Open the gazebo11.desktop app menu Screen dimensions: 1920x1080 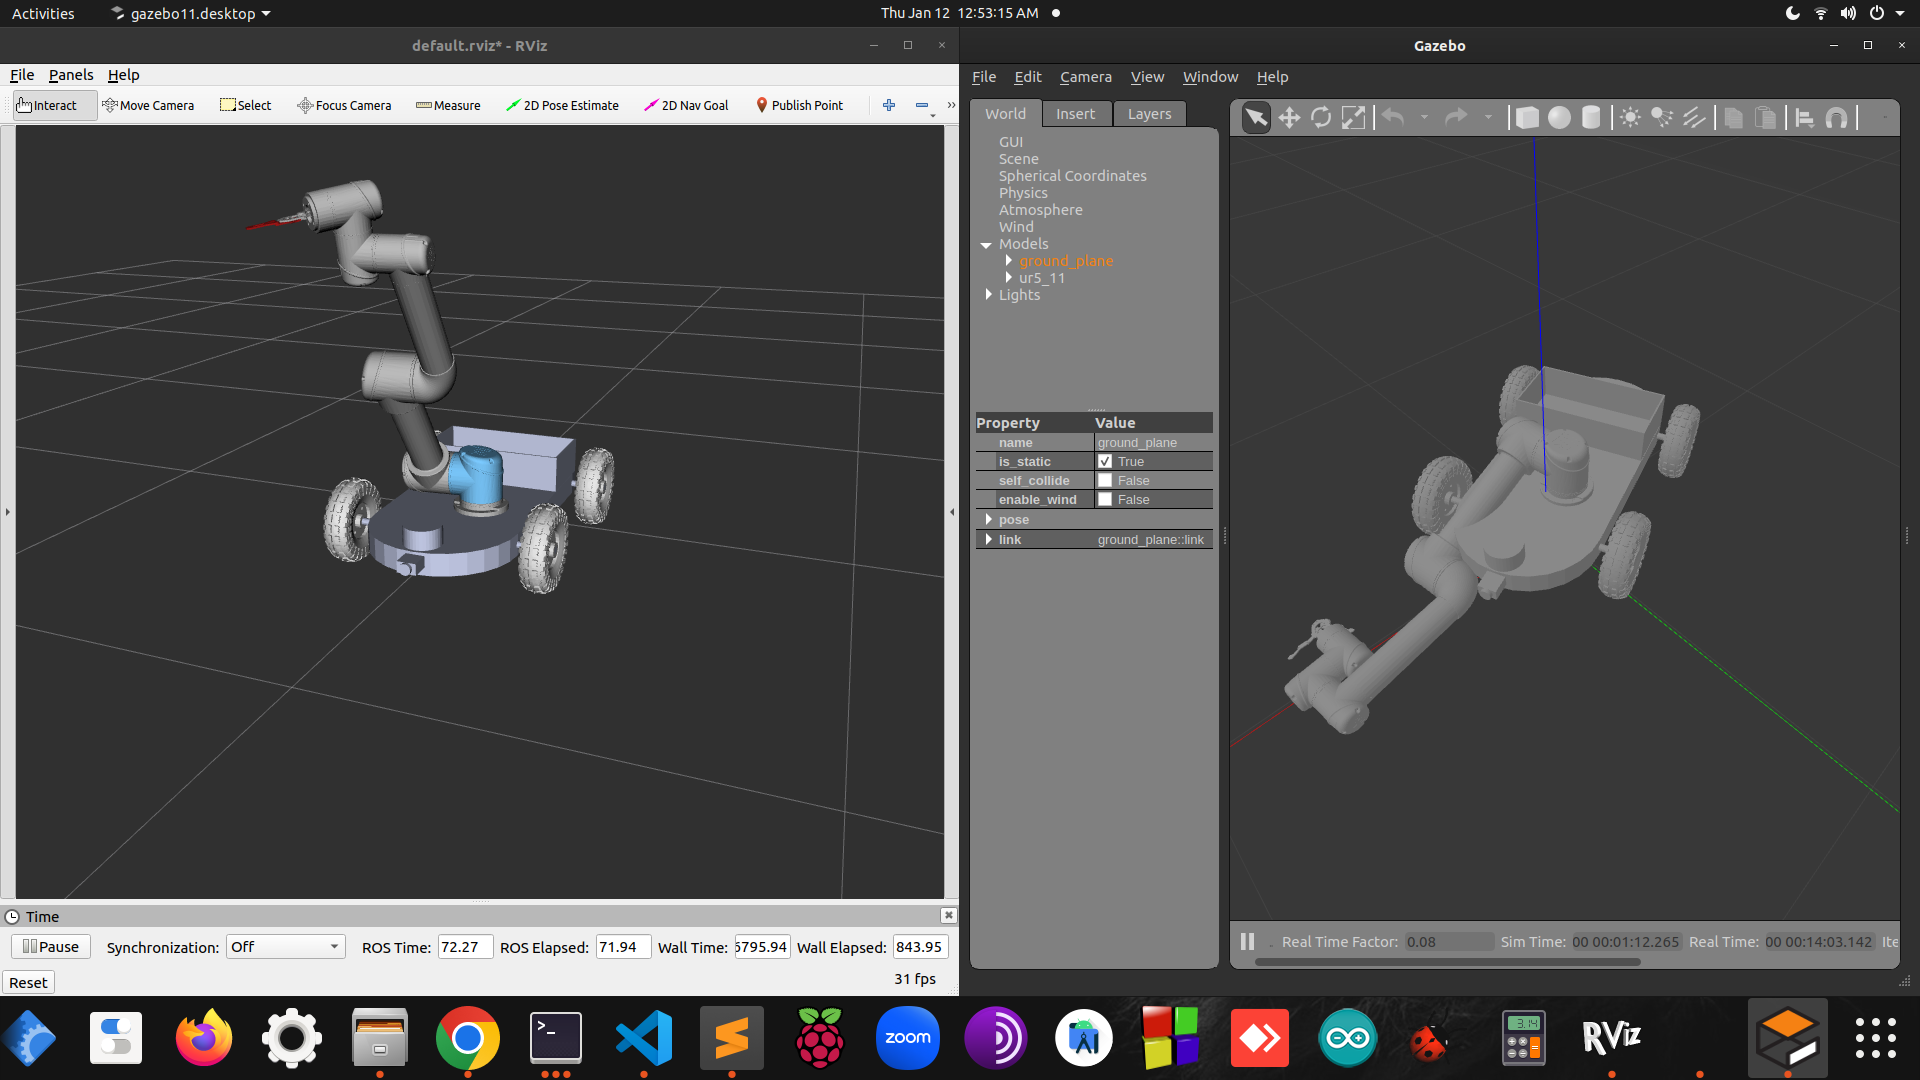190,13
